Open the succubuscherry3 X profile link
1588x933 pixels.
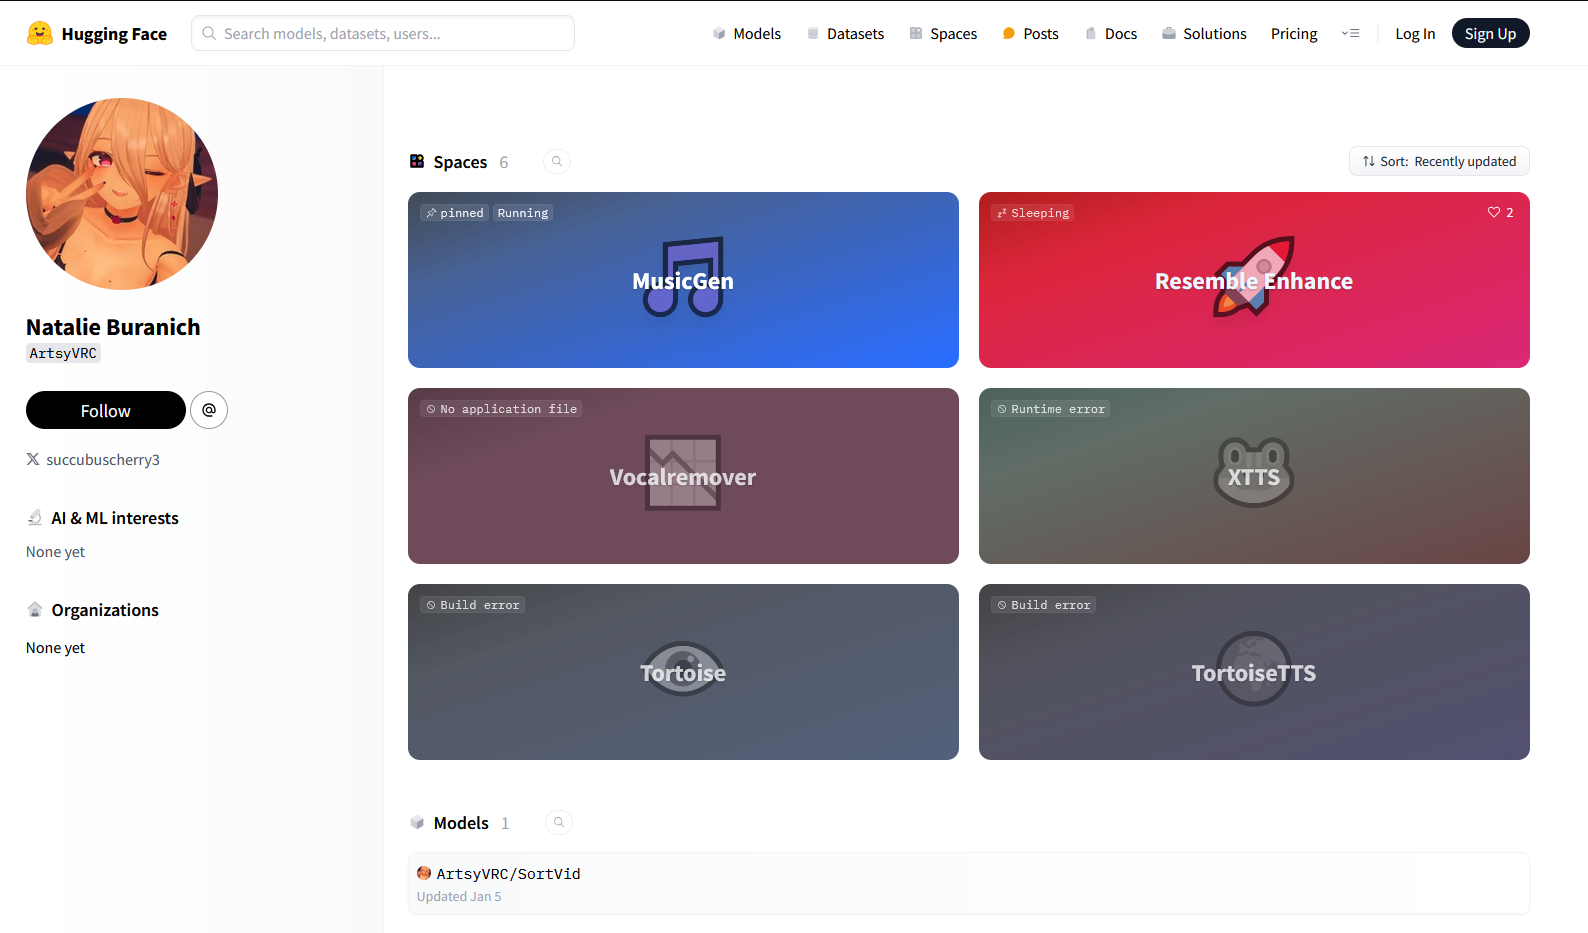[103, 460]
